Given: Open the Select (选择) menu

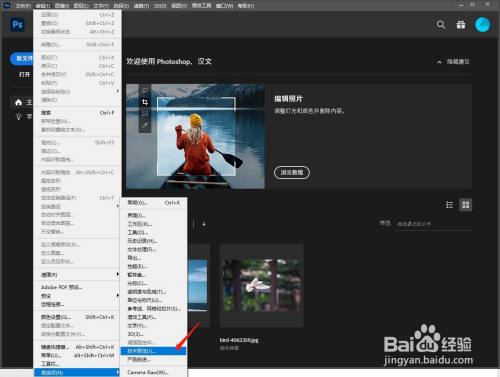Looking at the screenshot, I should point(121,6).
